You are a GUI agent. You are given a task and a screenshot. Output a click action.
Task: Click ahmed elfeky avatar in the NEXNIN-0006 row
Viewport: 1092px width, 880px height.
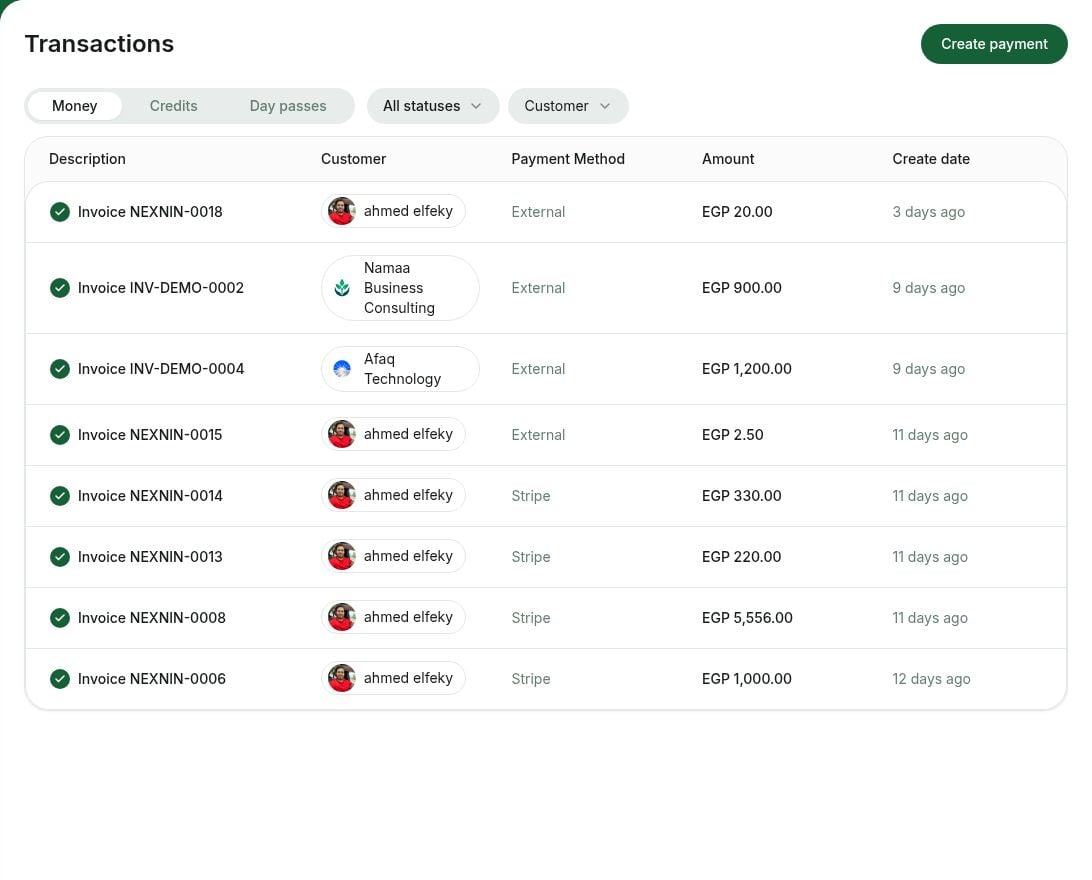coord(342,678)
